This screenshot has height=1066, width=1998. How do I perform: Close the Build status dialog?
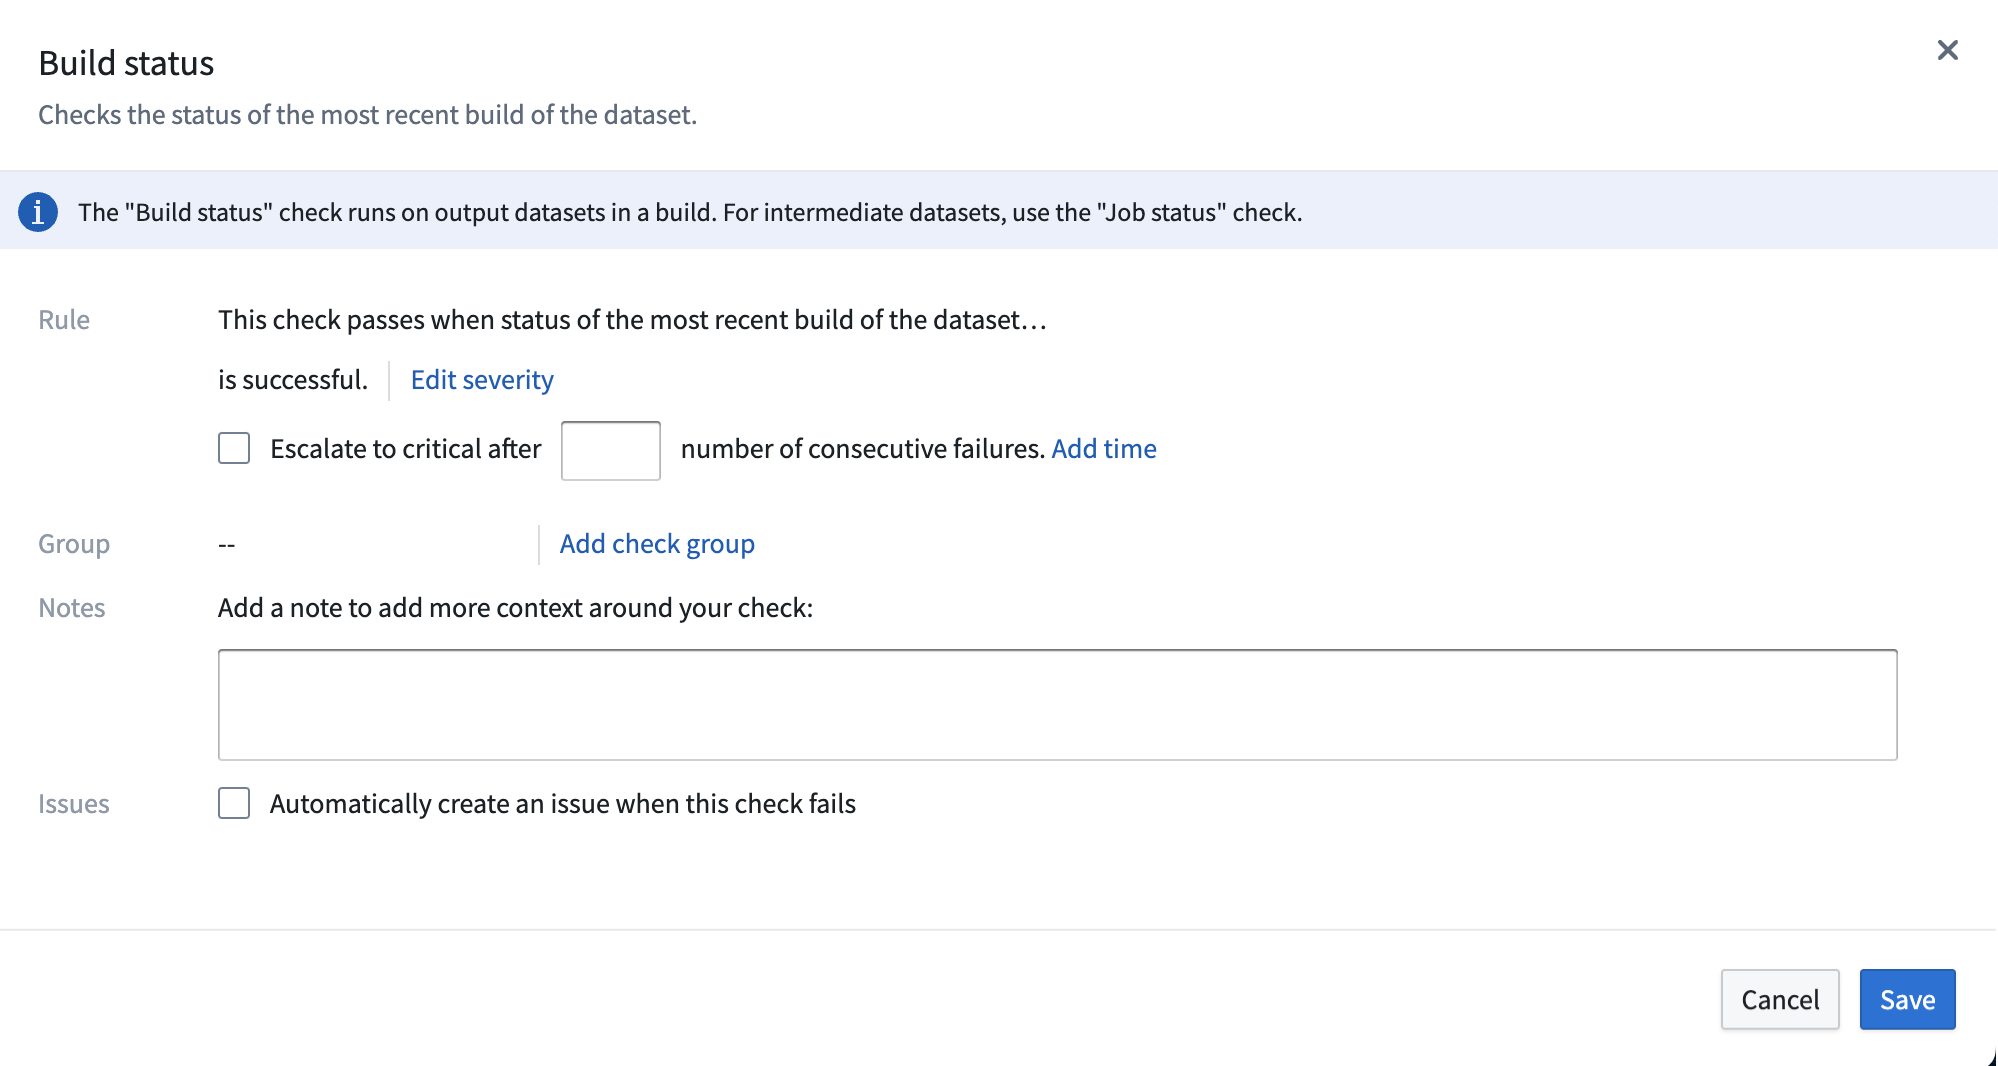(1948, 50)
